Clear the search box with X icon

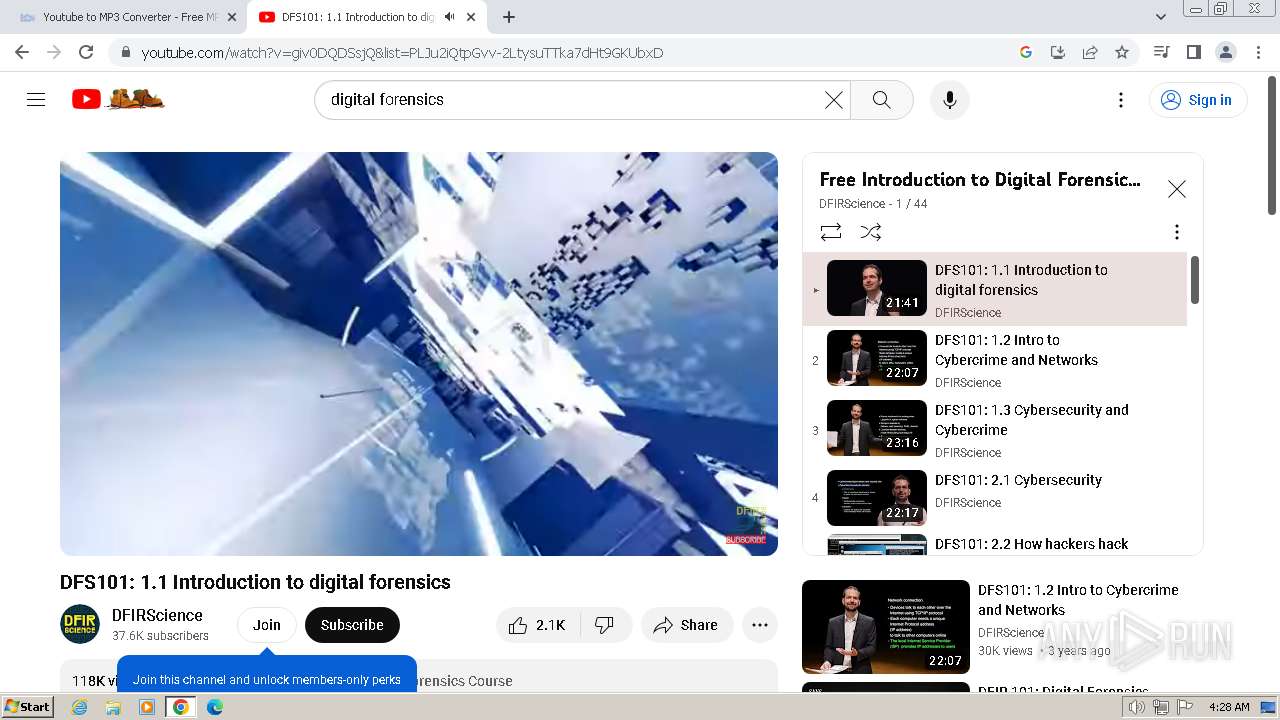click(833, 100)
